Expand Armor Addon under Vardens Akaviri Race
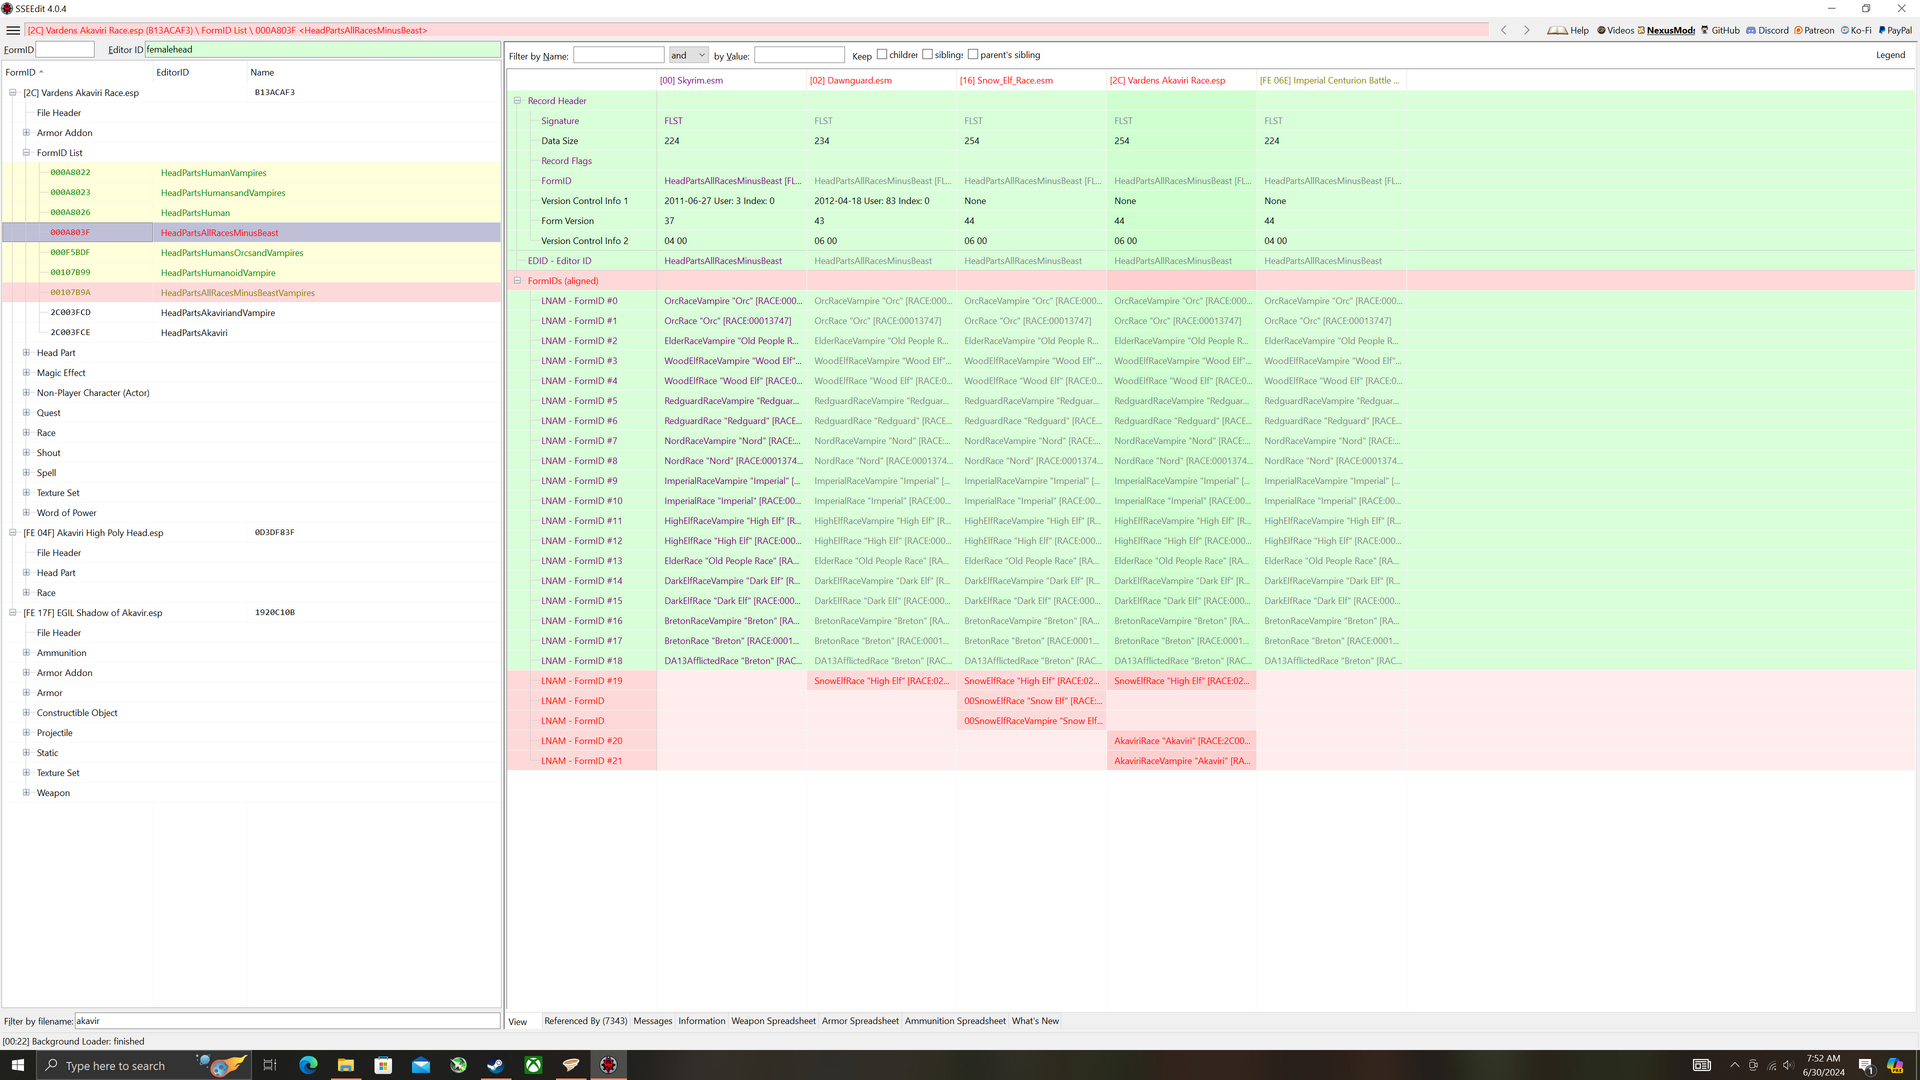Image resolution: width=1920 pixels, height=1080 pixels. coord(27,133)
